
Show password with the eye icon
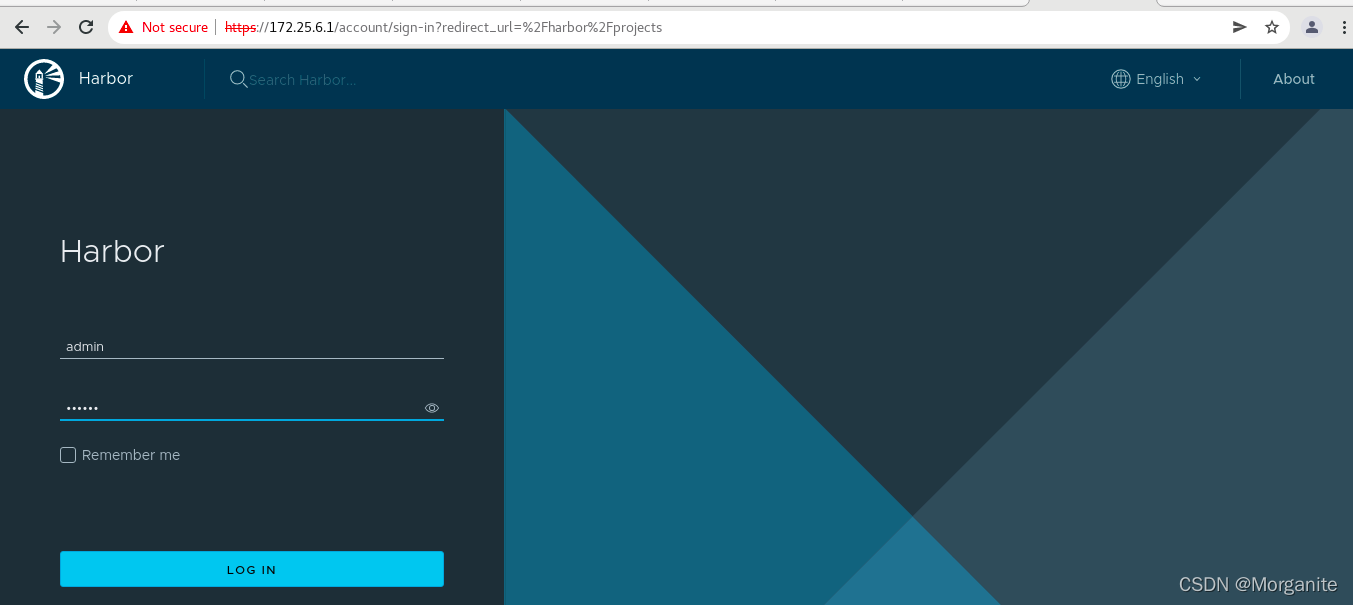[x=432, y=408]
